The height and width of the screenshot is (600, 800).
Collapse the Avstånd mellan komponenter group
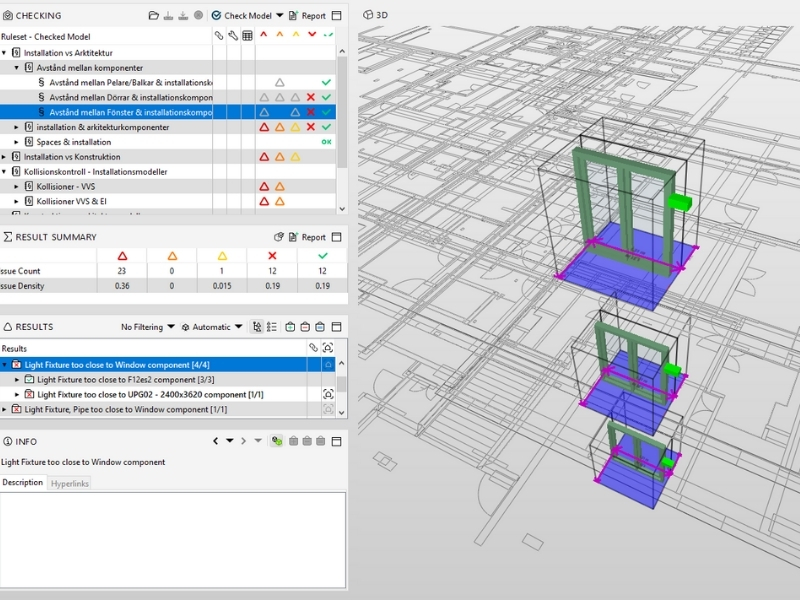(x=16, y=67)
